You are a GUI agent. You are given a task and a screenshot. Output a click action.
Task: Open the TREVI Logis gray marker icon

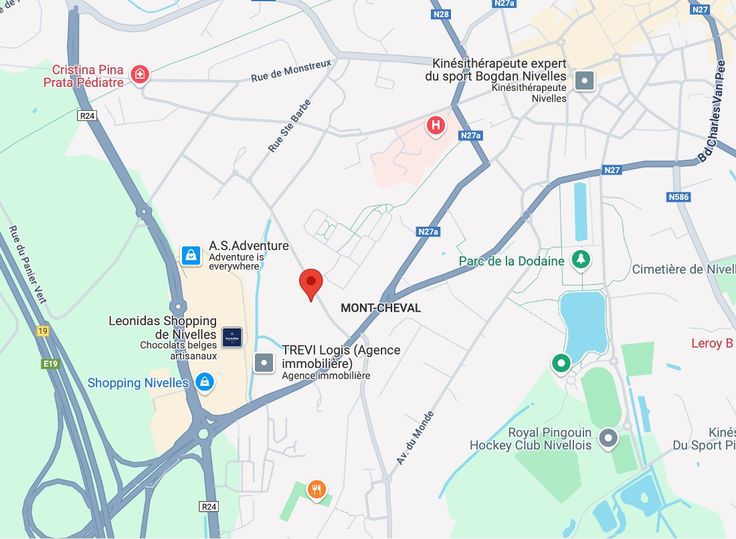coord(264,363)
